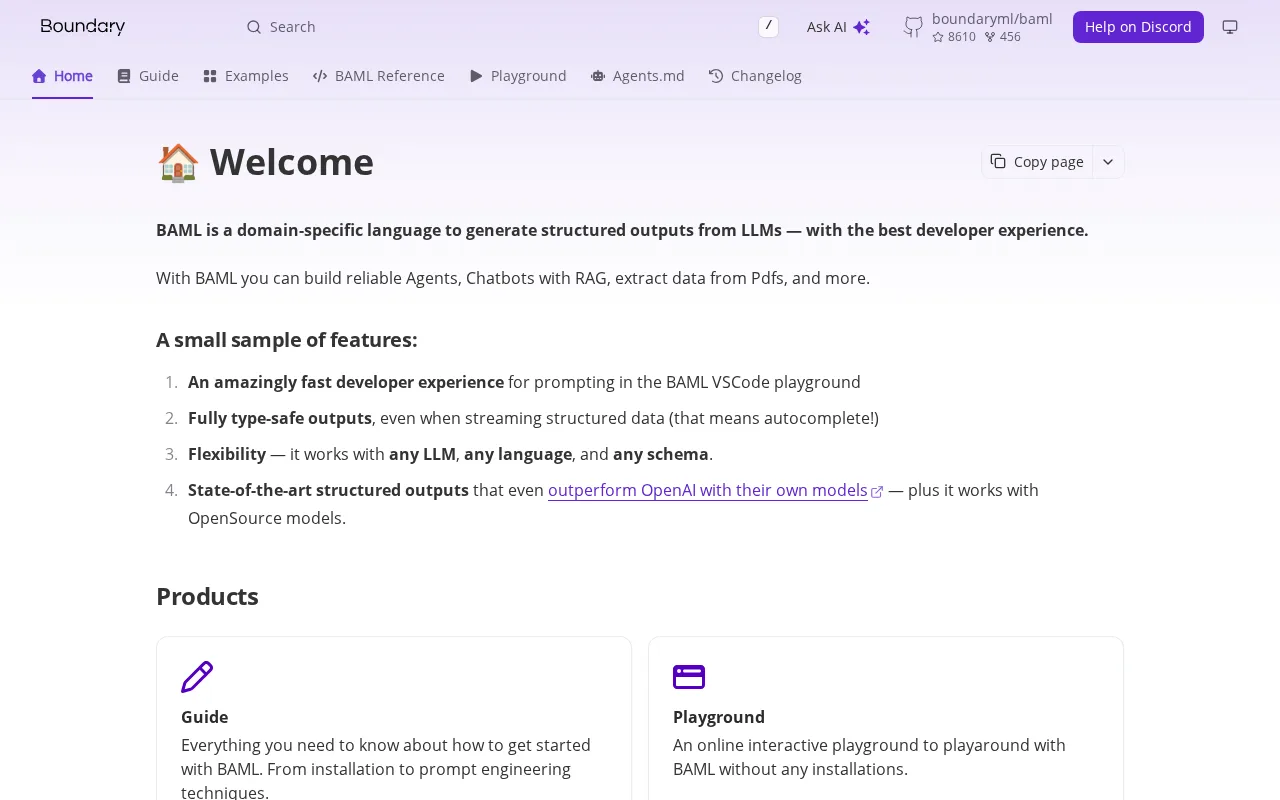
Task: Click the Help on Discord button
Action: [x=1138, y=27]
